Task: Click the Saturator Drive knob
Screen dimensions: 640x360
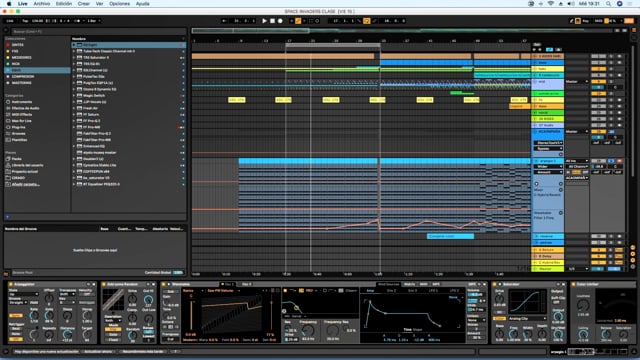Action: [500, 299]
